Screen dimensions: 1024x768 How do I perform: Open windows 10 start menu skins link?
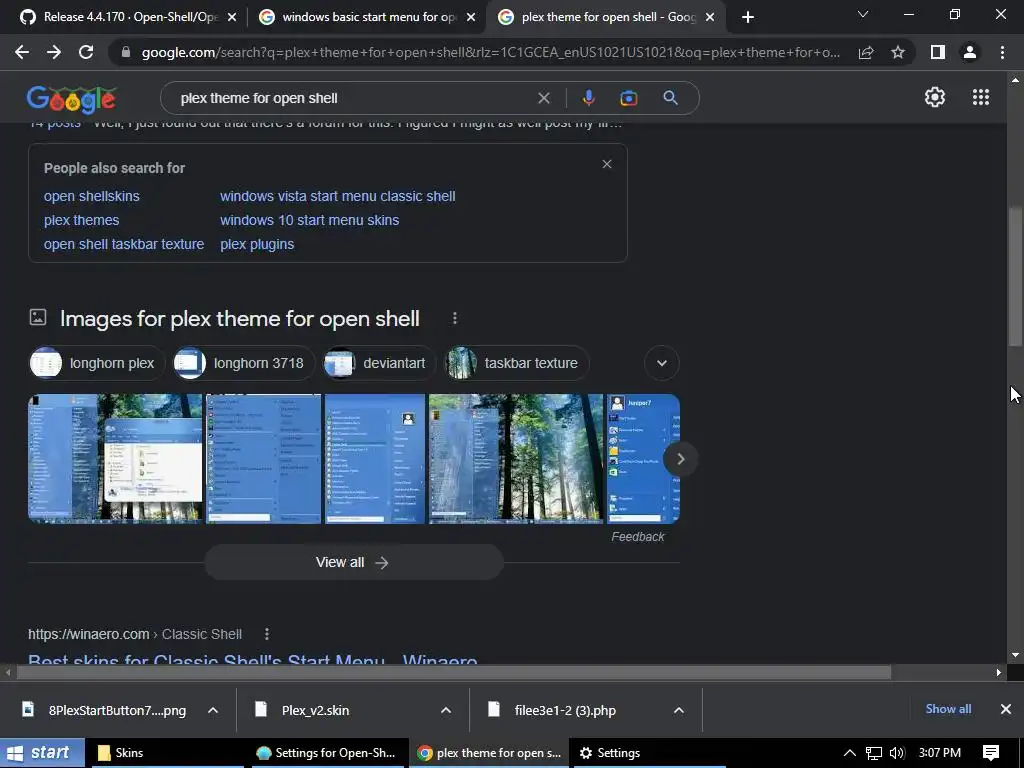[x=310, y=220]
